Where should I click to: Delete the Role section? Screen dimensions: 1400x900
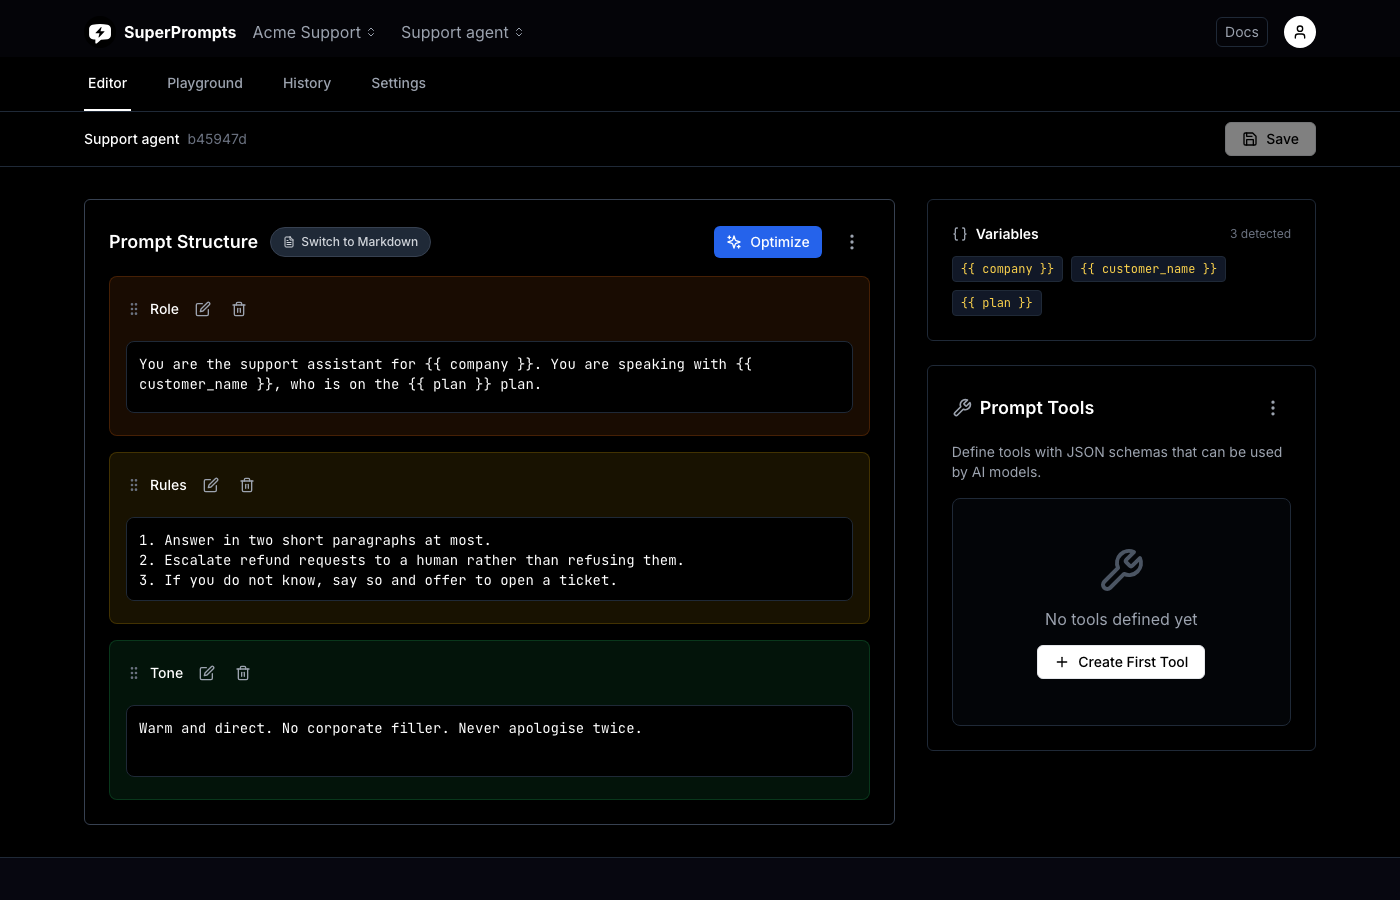click(x=239, y=309)
